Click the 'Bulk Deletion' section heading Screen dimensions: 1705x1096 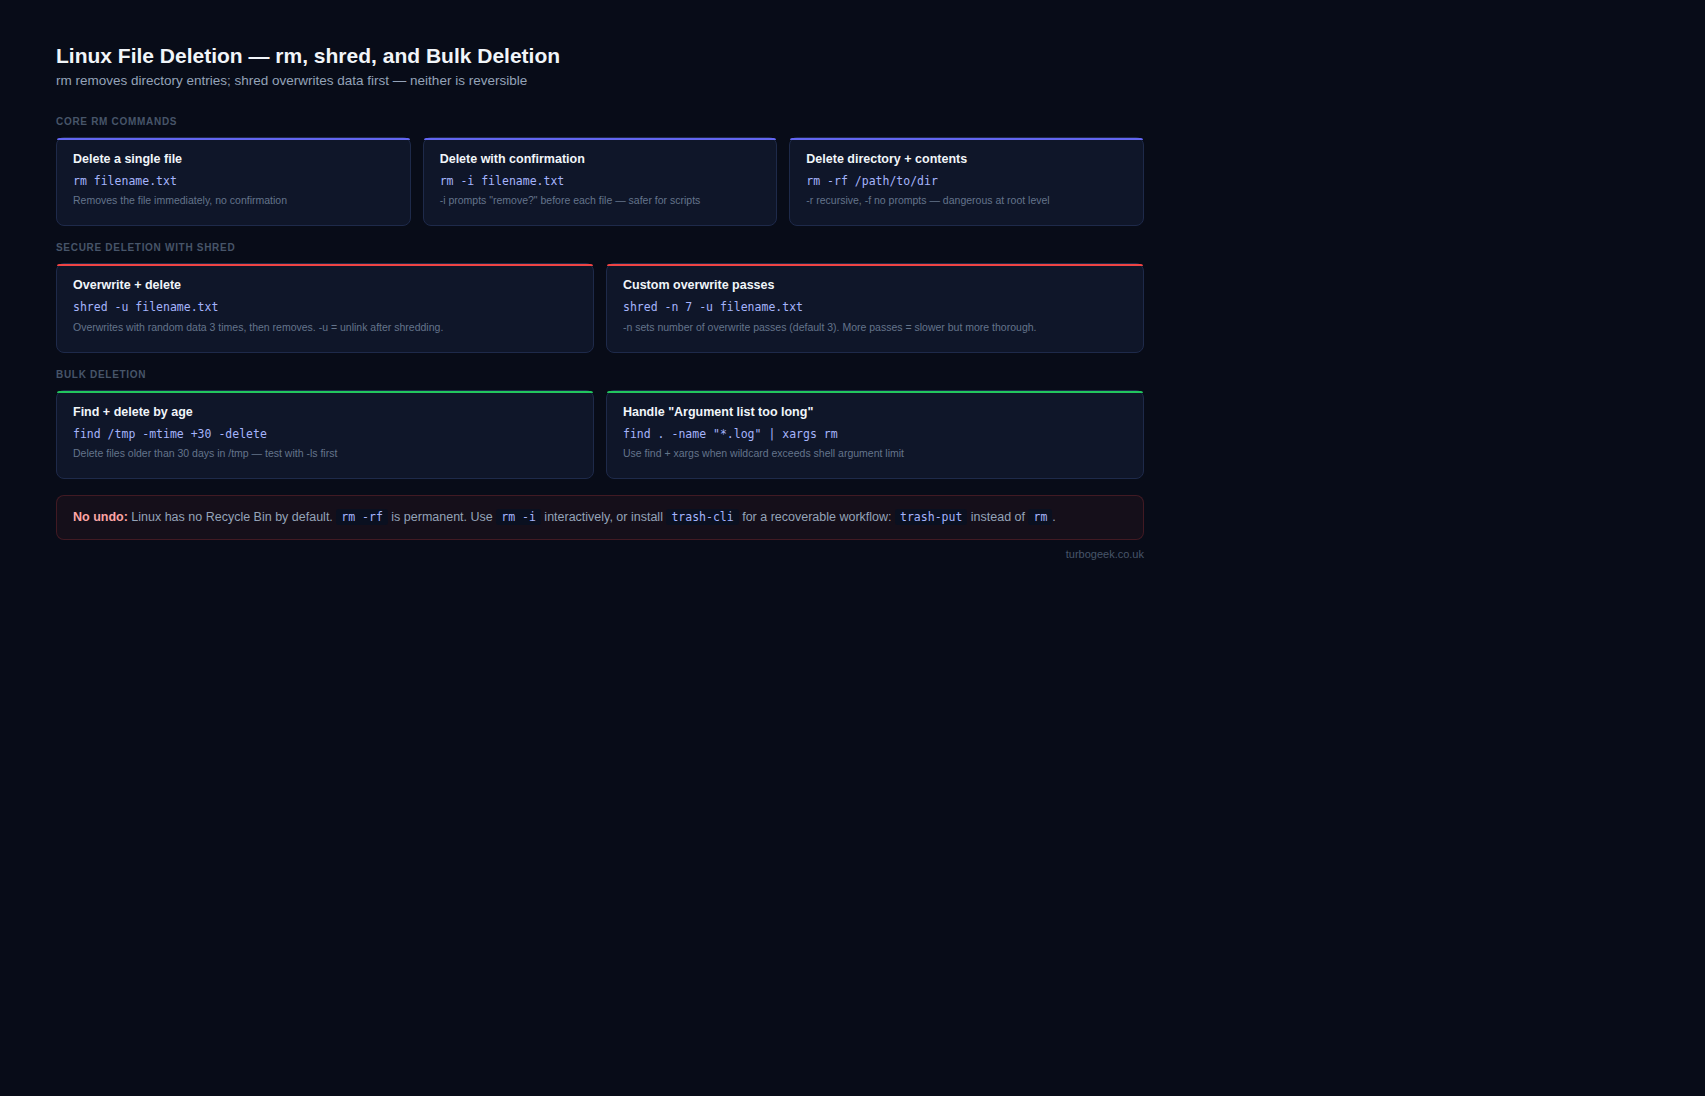coord(101,374)
